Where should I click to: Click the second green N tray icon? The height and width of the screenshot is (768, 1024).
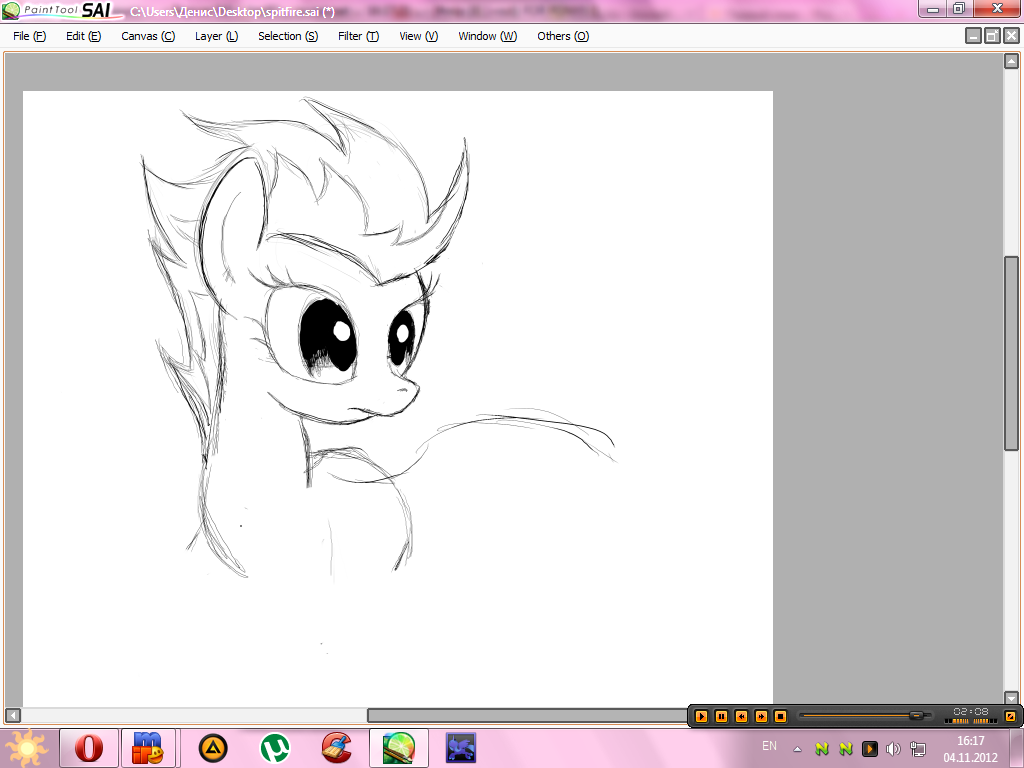pos(846,748)
